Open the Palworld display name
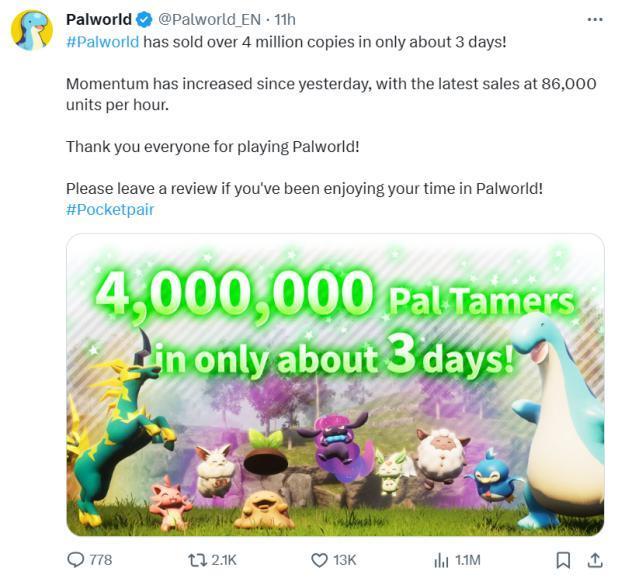618x579 pixels. click(99, 19)
